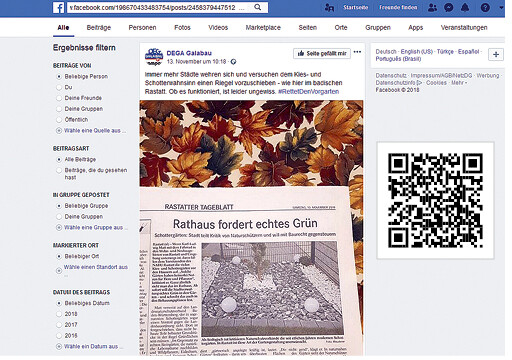The height and width of the screenshot is (360, 512).
Task: Click the public globe icon beside date
Action: coord(233,62)
